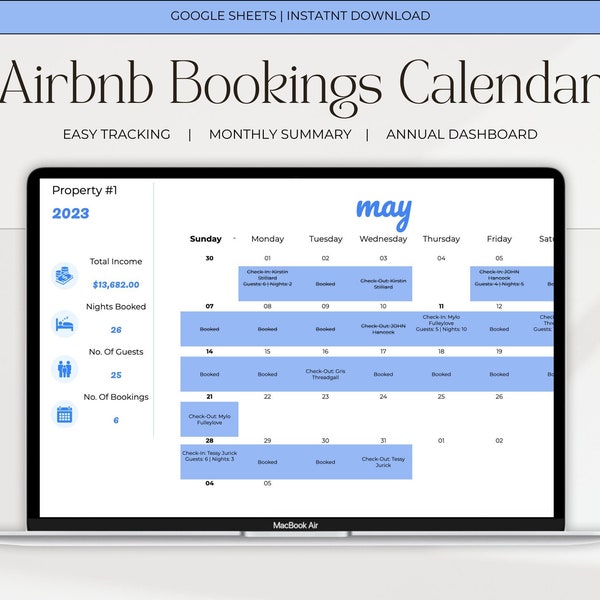600x600 pixels.
Task: Select the Booked cell under Sunday 14
Action: [x=209, y=374]
